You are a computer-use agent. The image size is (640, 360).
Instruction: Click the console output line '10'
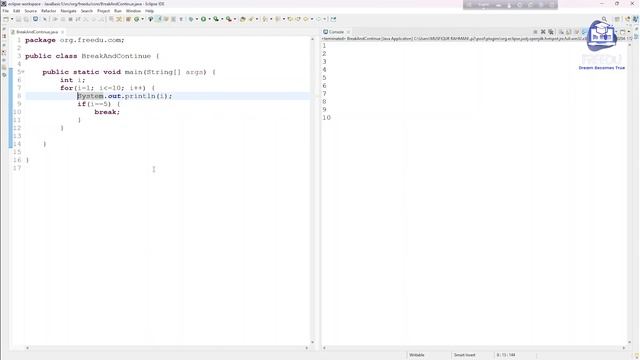tap(327, 118)
